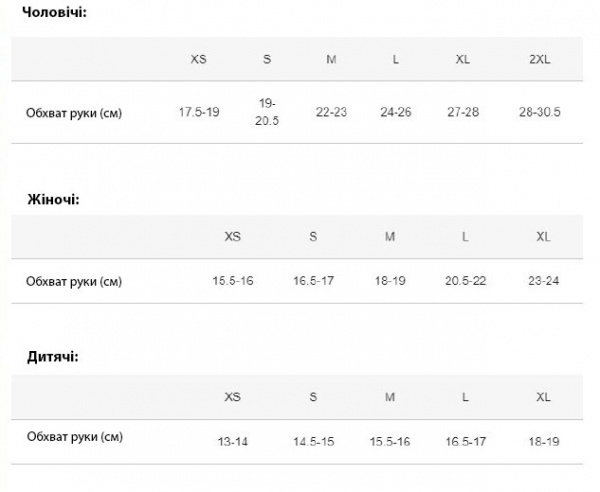Screen dimensions: 600x492
Task: Select the Обхват руки label in children's table
Action: [x=74, y=438]
